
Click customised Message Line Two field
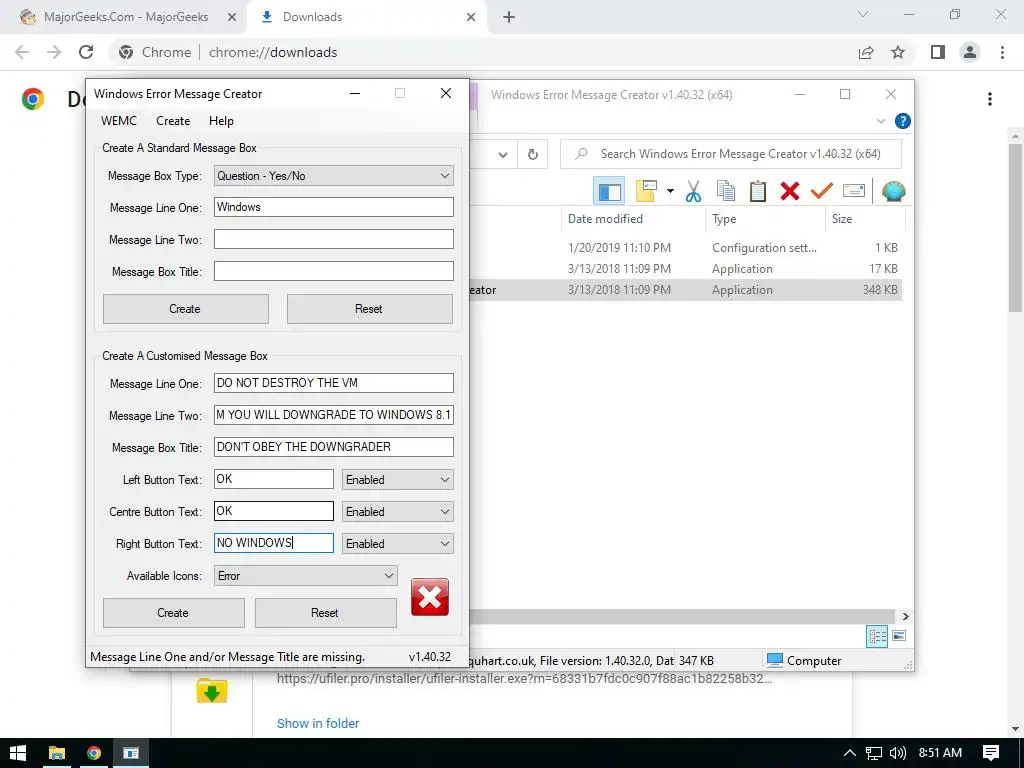pyautogui.click(x=334, y=415)
